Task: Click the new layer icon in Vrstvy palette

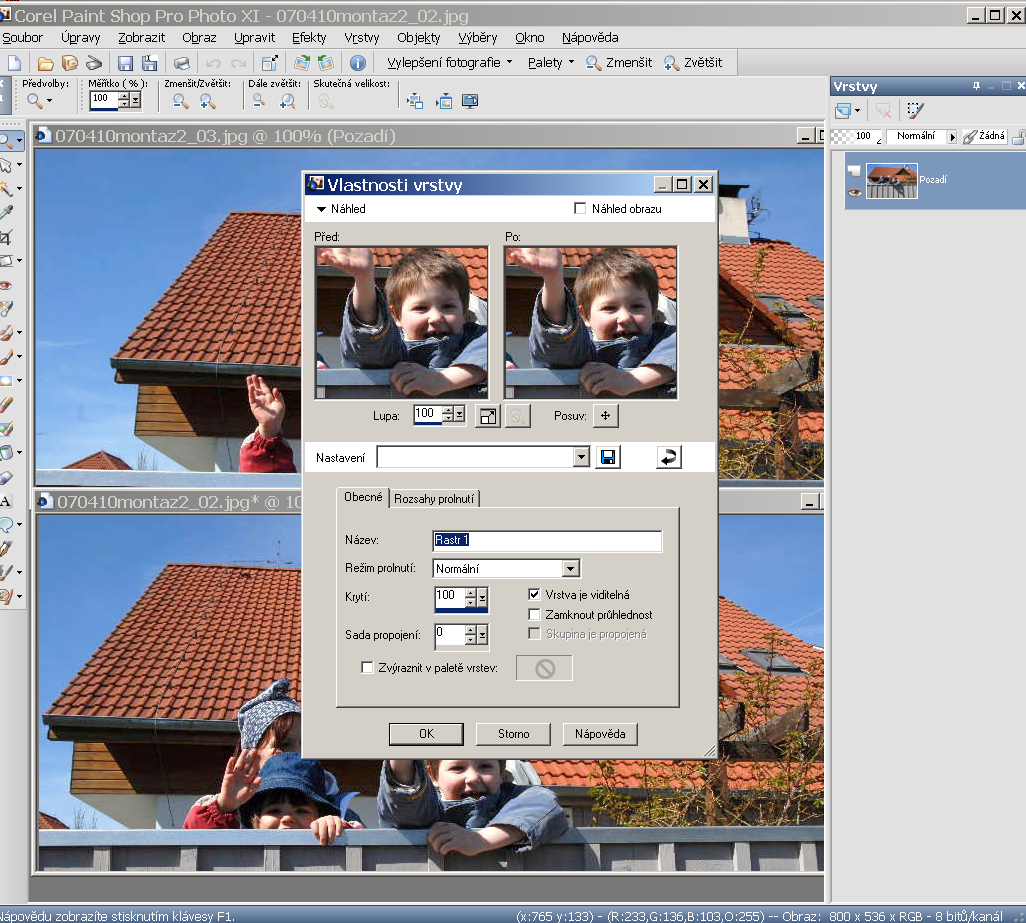Action: pyautogui.click(x=843, y=111)
